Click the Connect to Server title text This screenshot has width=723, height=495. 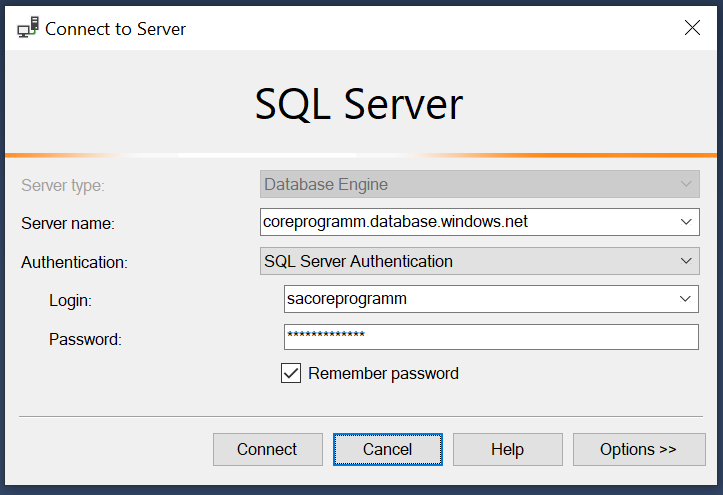115,29
